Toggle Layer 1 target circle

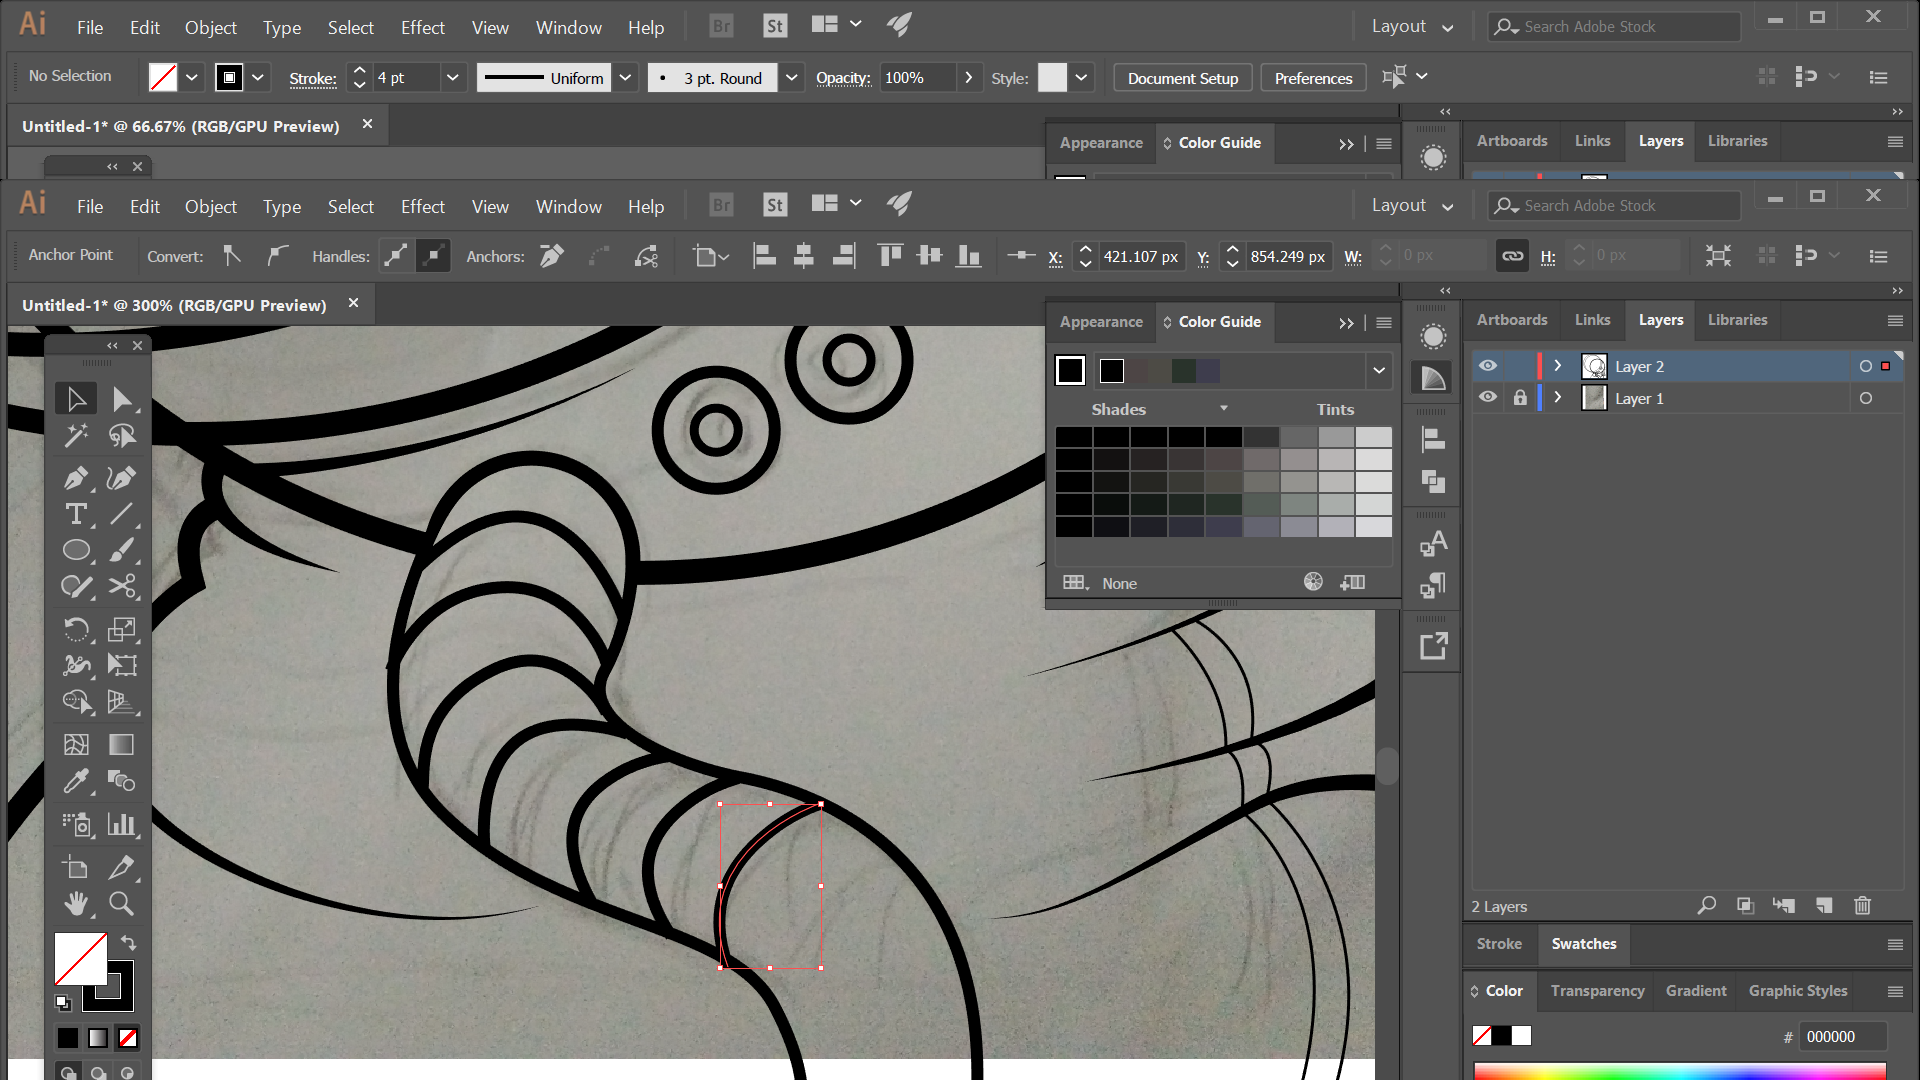(1865, 398)
